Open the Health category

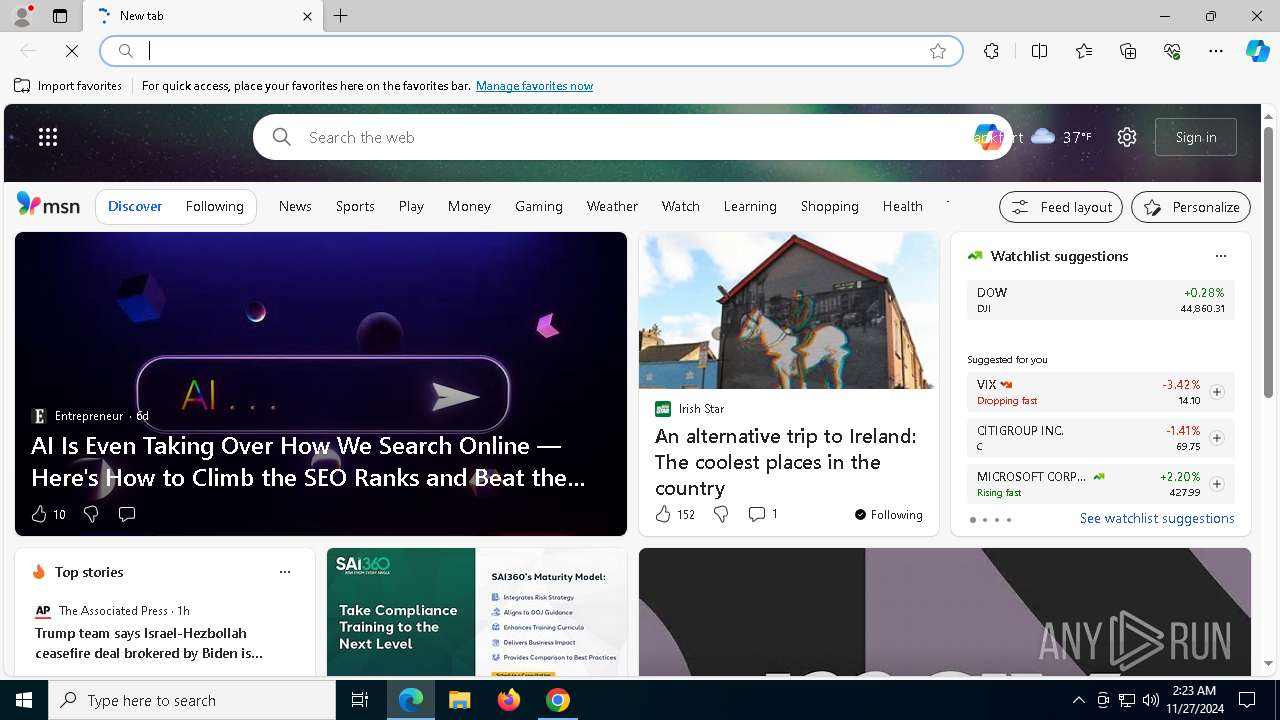(x=902, y=206)
